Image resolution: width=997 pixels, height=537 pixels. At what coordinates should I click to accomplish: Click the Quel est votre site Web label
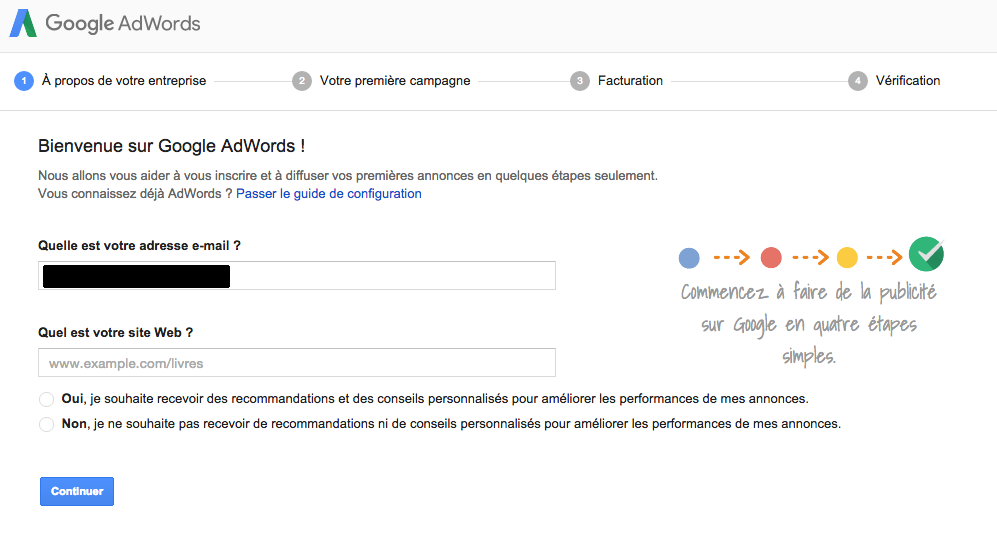[116, 332]
